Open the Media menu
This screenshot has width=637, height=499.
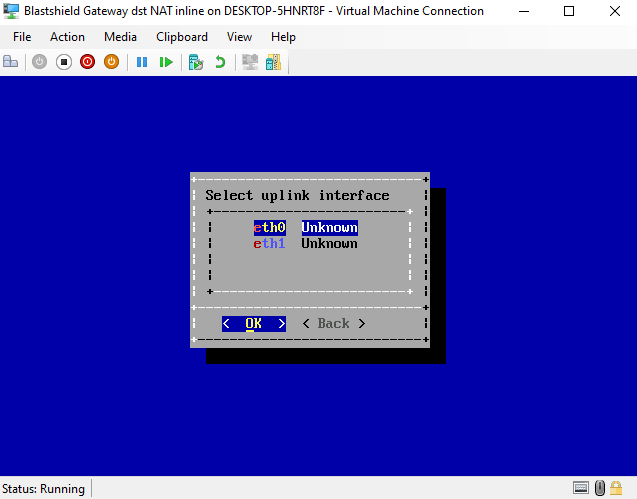[x=120, y=37]
